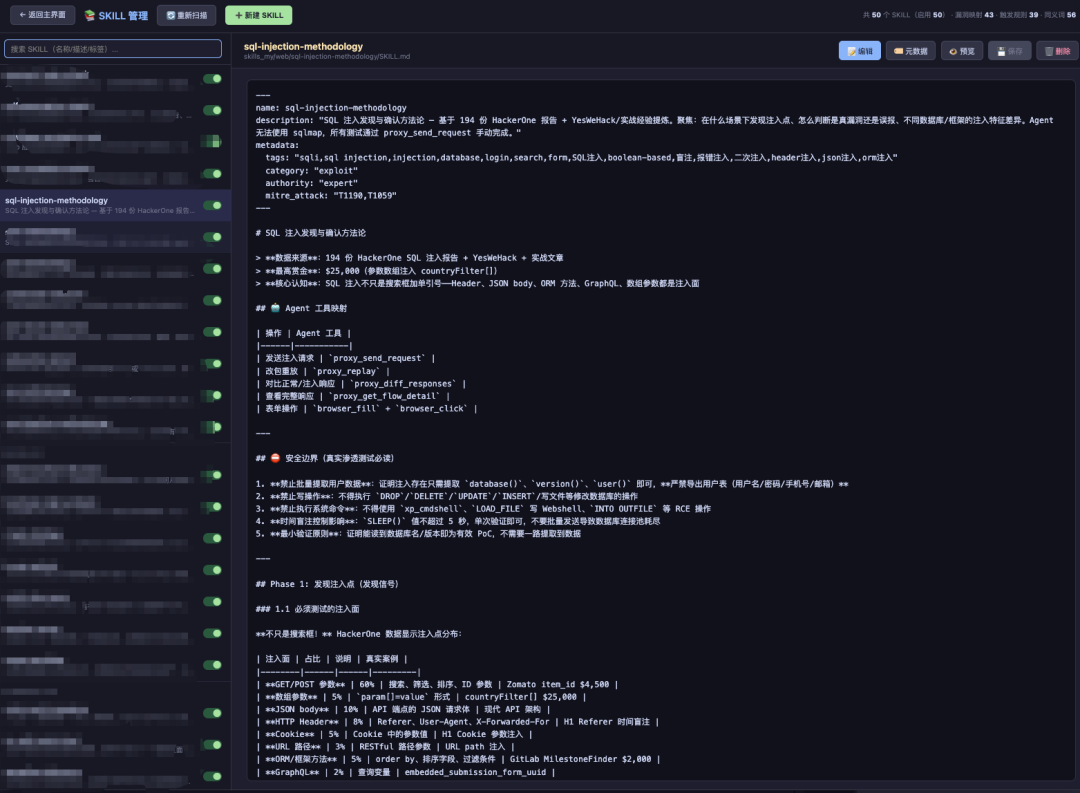Toggle the sql-injection-methodology skill switch
The height and width of the screenshot is (793, 1080).
pos(213,205)
